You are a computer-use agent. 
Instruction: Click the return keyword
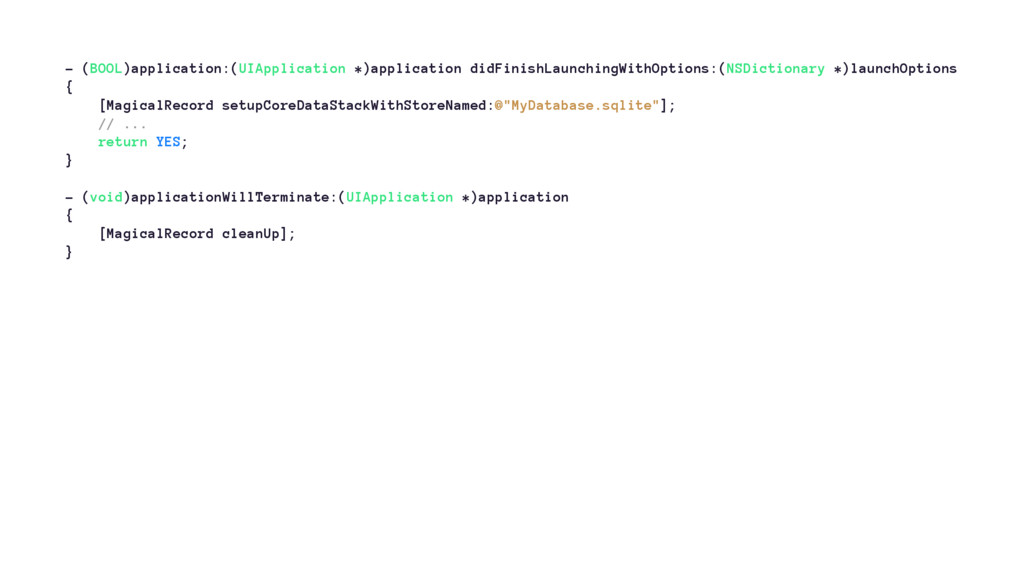coord(122,142)
